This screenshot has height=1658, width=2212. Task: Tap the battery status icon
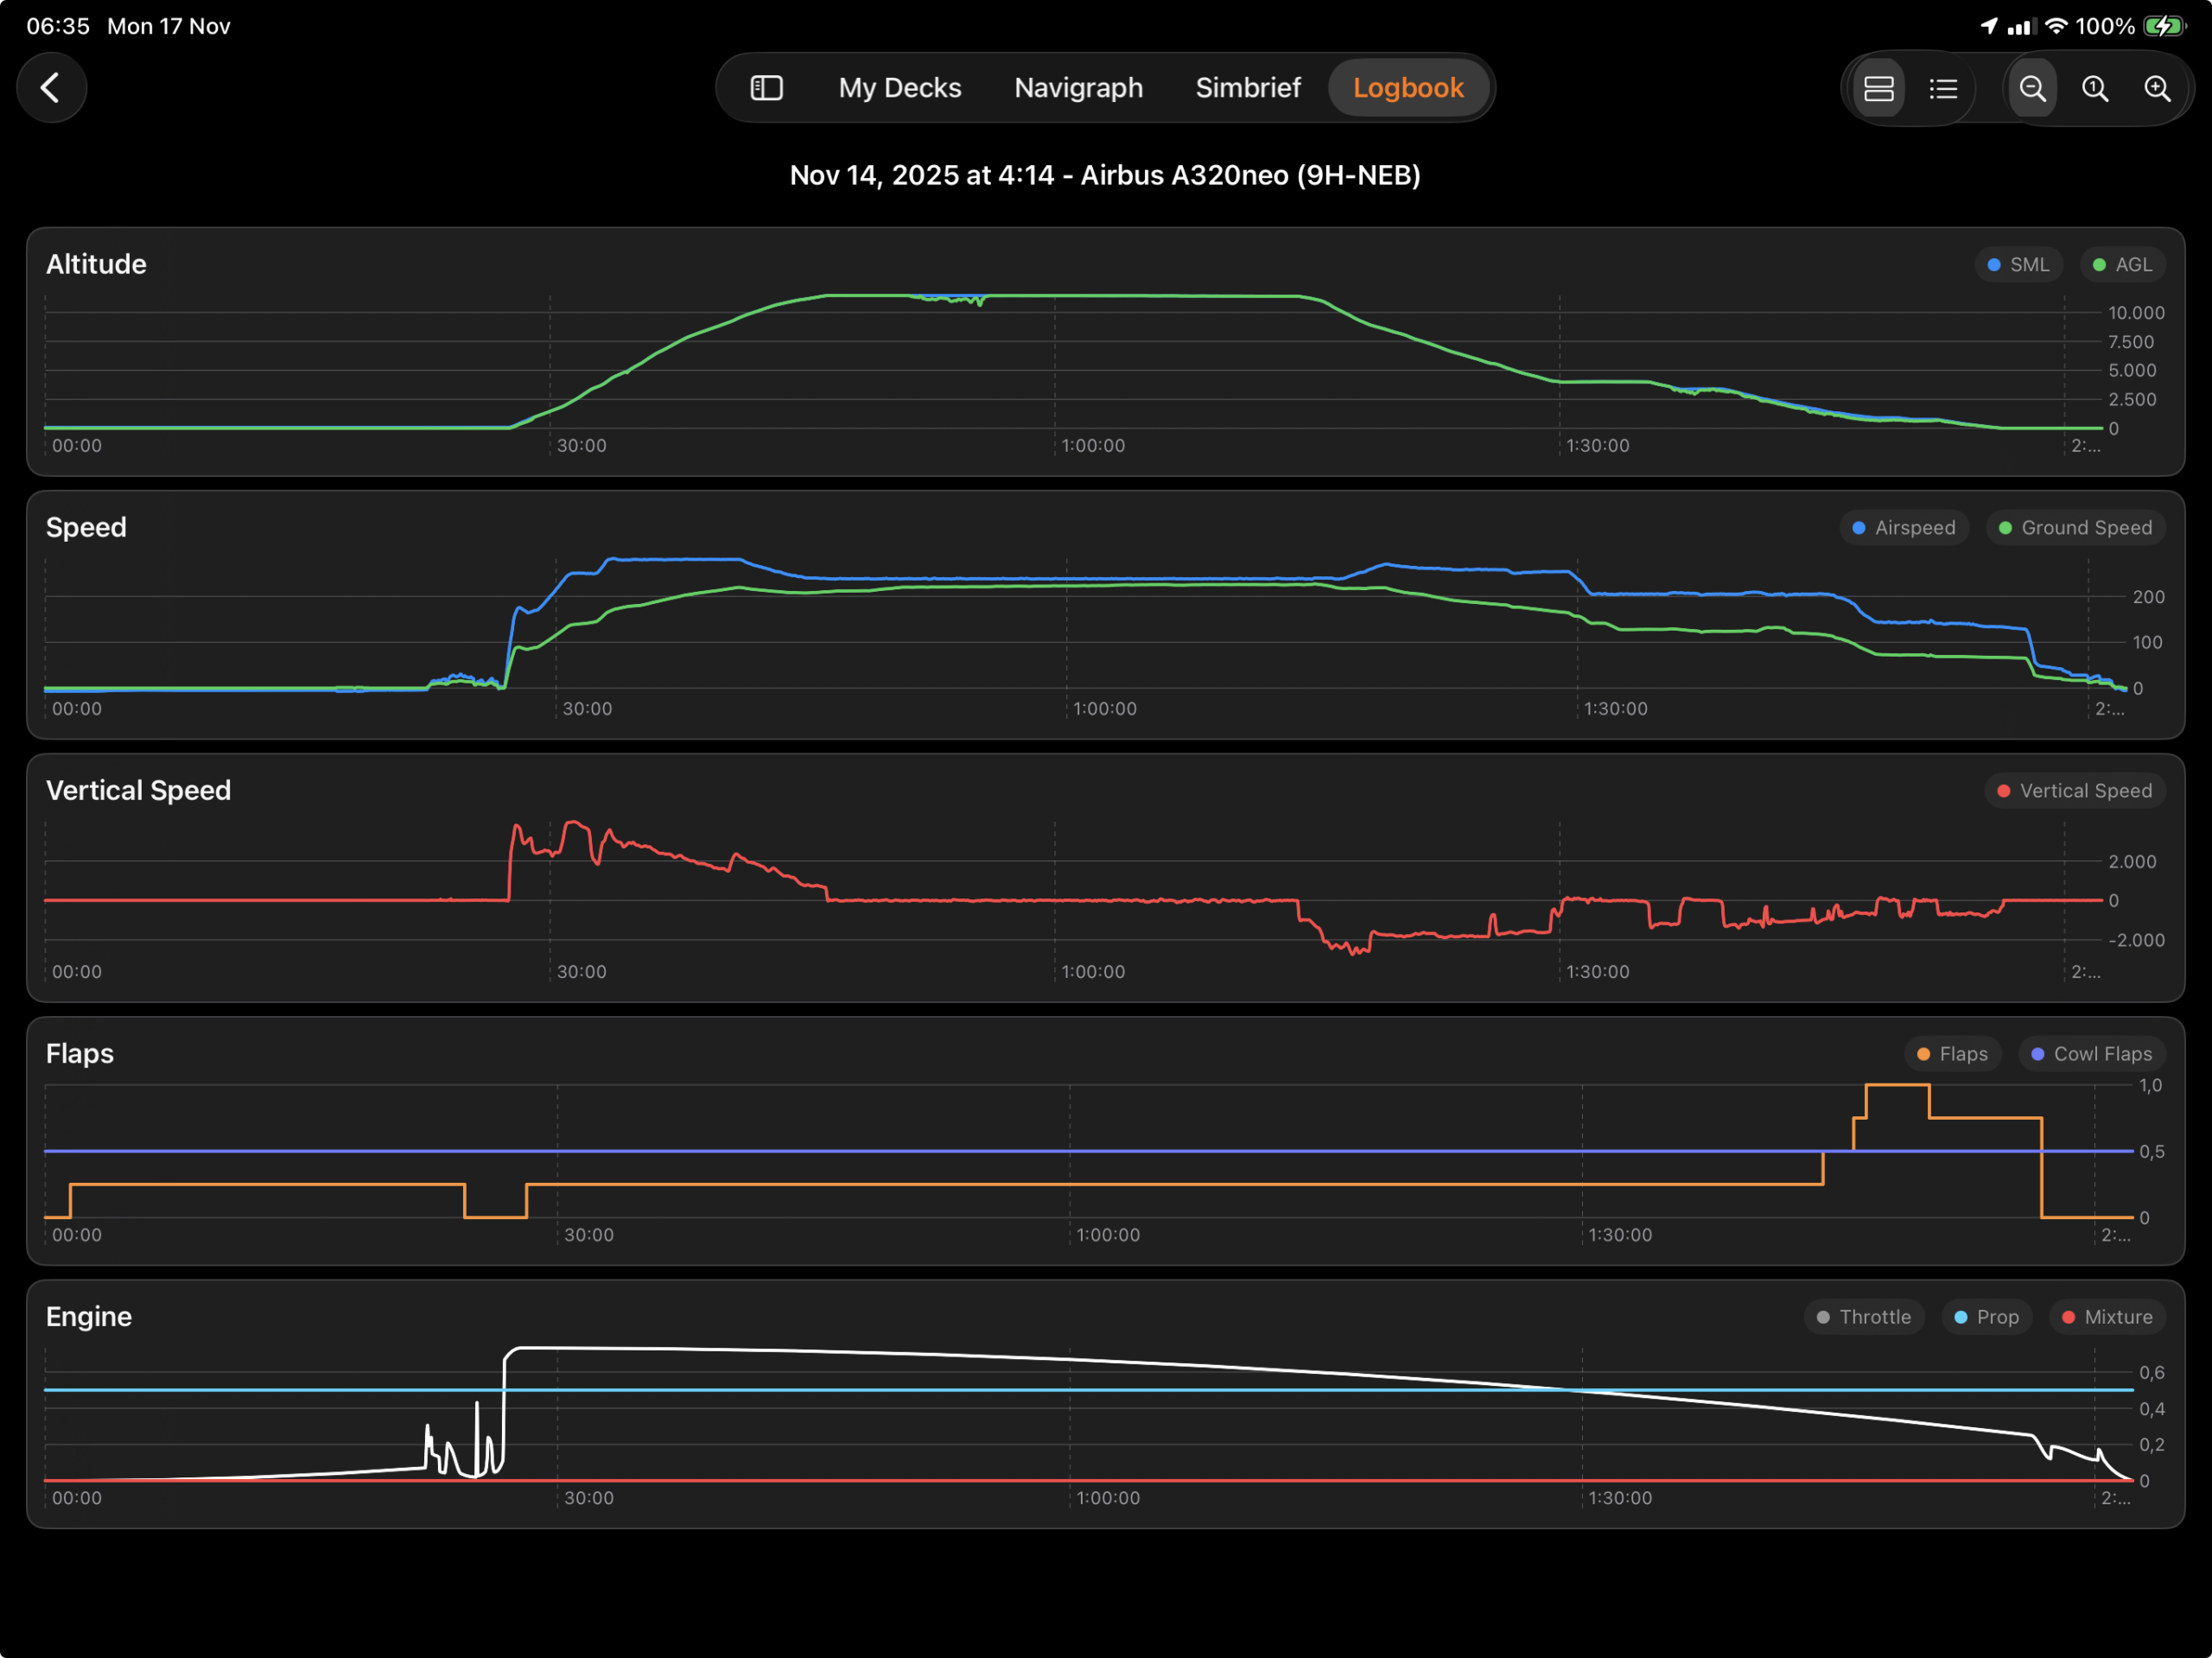click(2165, 26)
